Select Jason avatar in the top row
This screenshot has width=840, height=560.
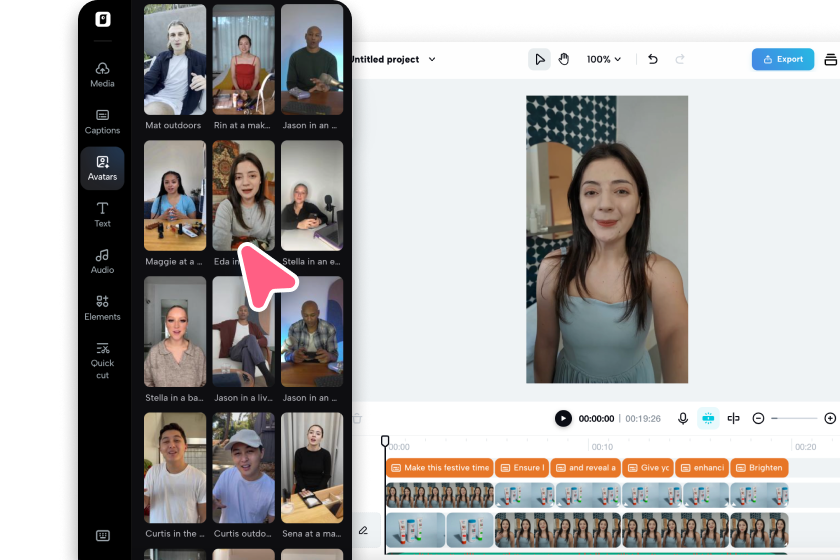click(x=312, y=59)
